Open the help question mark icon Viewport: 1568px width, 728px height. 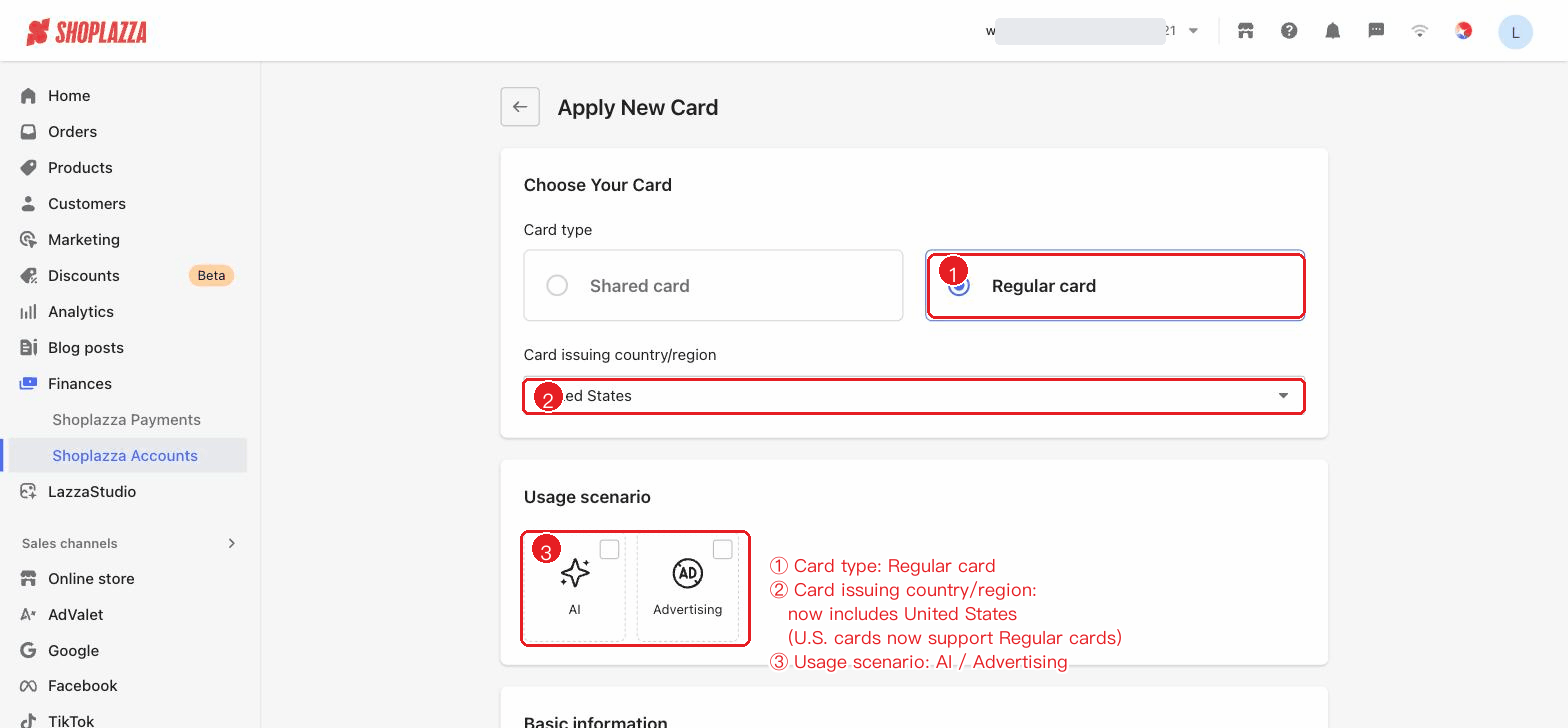pyautogui.click(x=1289, y=31)
